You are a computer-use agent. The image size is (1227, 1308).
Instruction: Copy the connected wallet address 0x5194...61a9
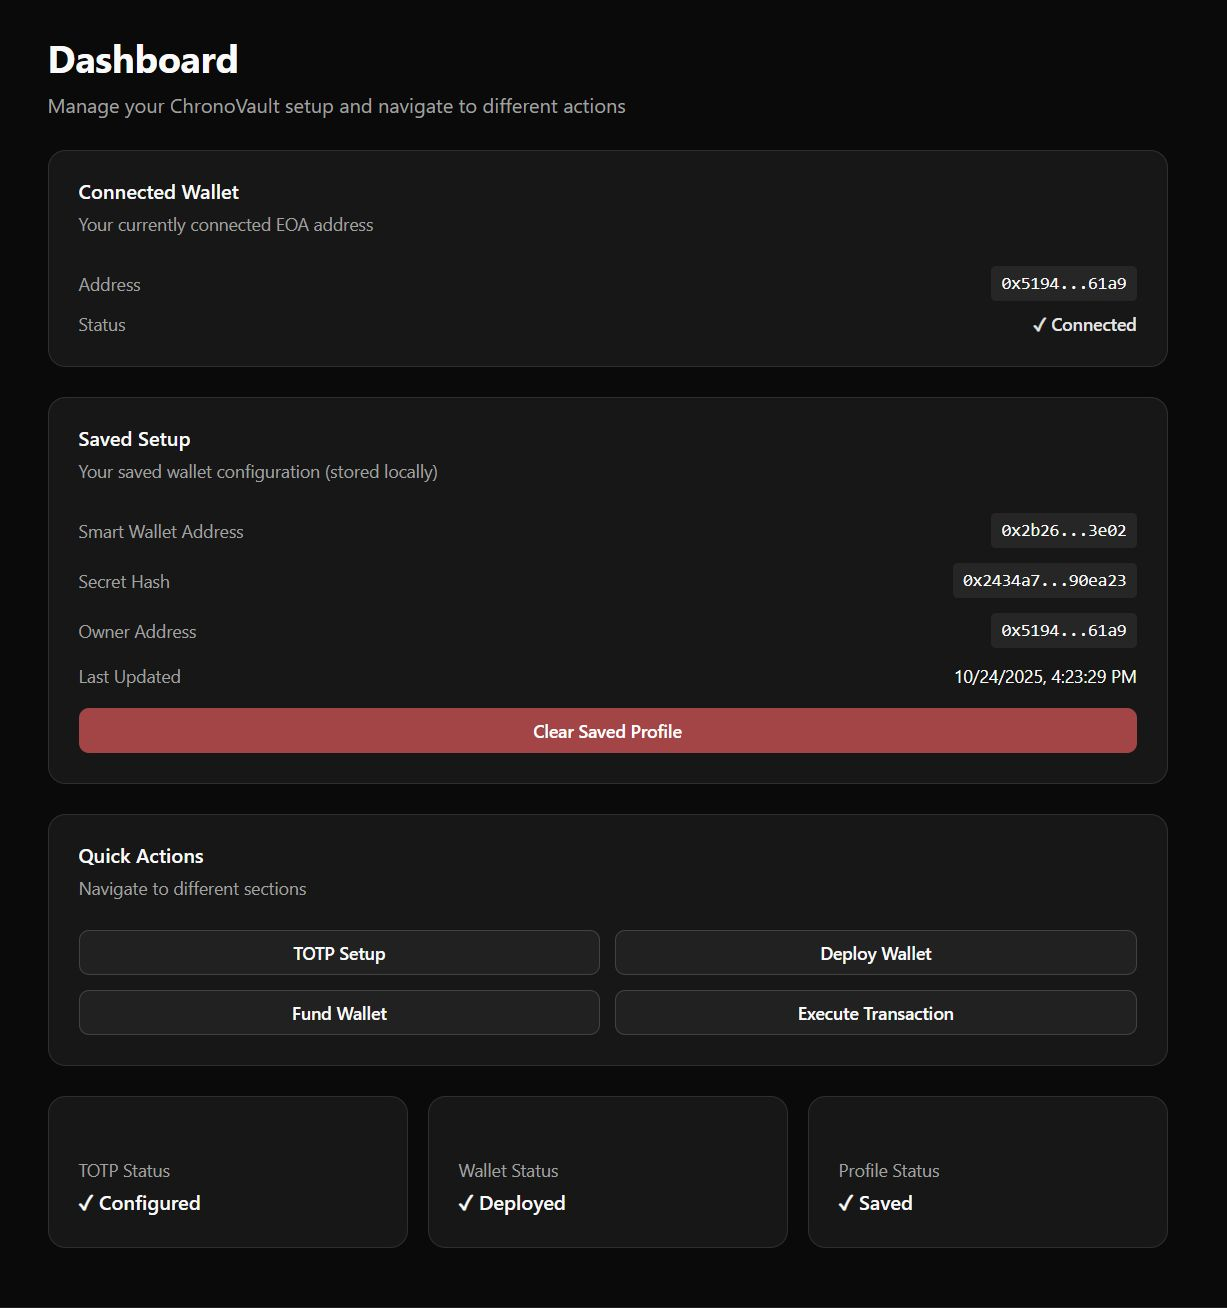(x=1064, y=283)
